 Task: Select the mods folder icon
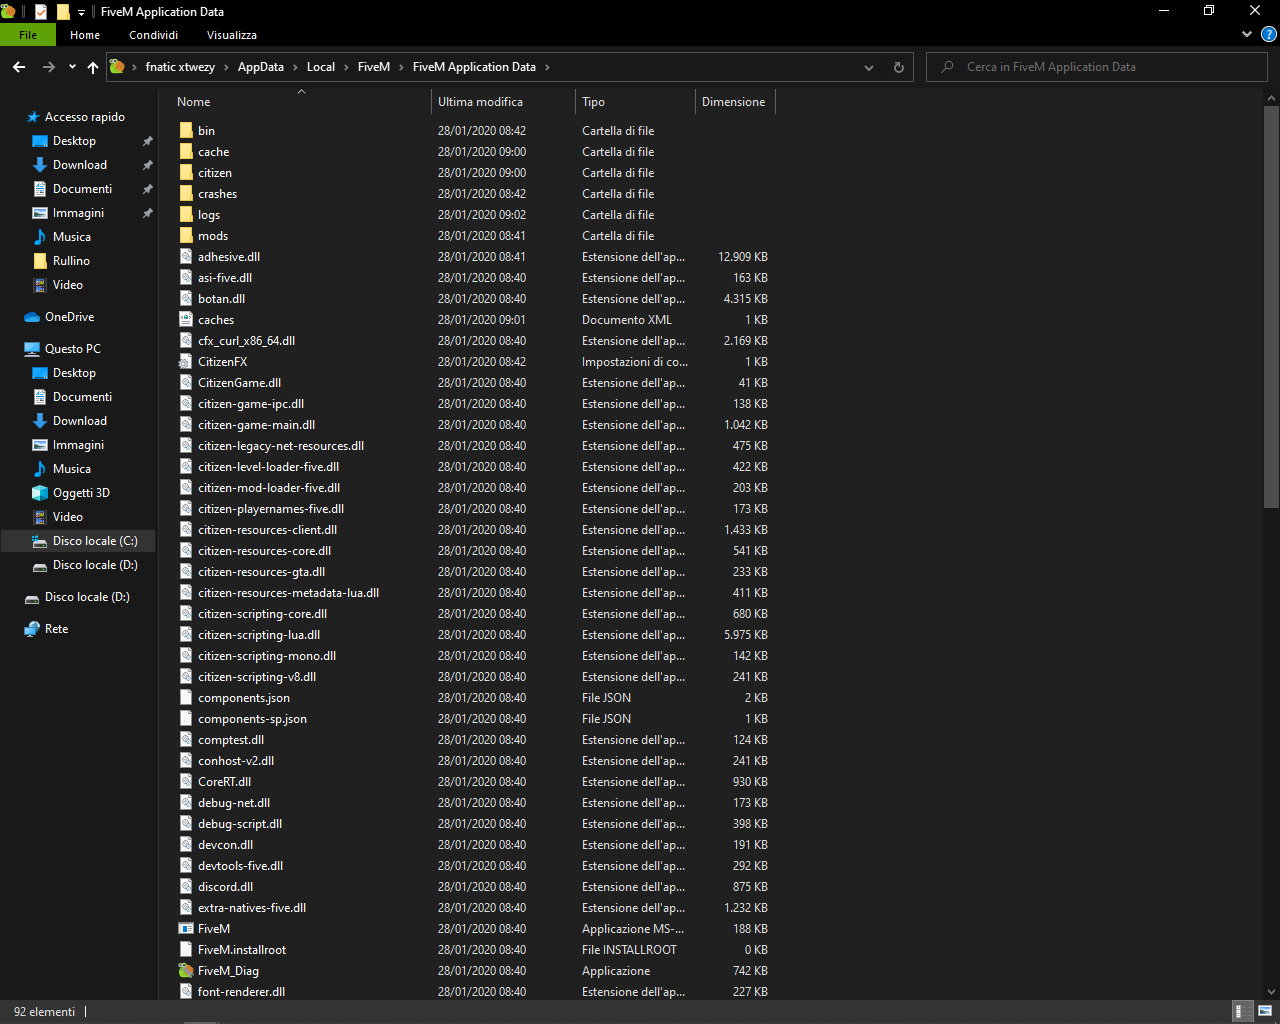pos(186,236)
